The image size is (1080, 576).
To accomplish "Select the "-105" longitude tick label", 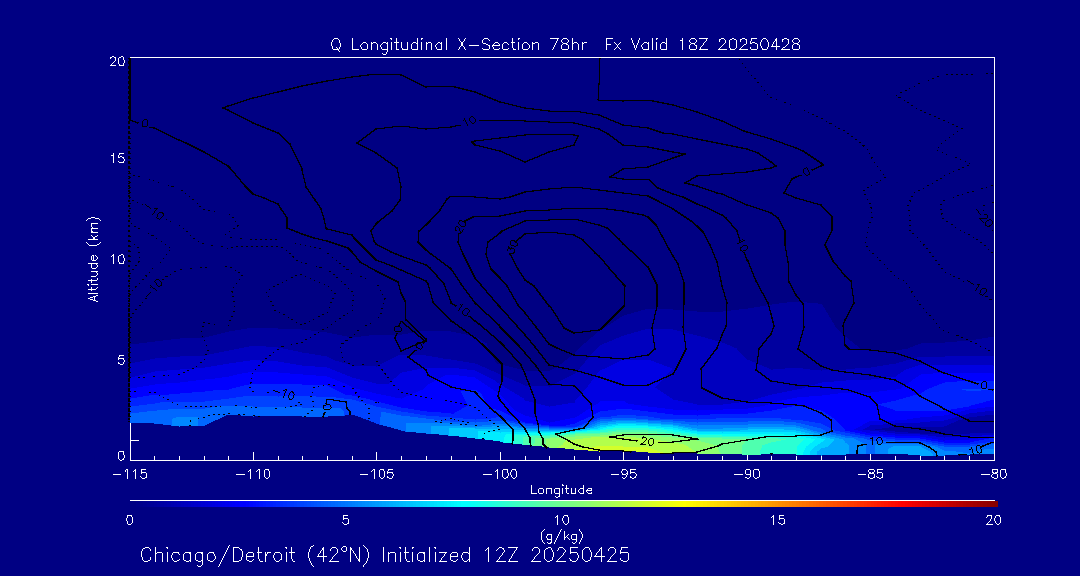I will (x=376, y=474).
